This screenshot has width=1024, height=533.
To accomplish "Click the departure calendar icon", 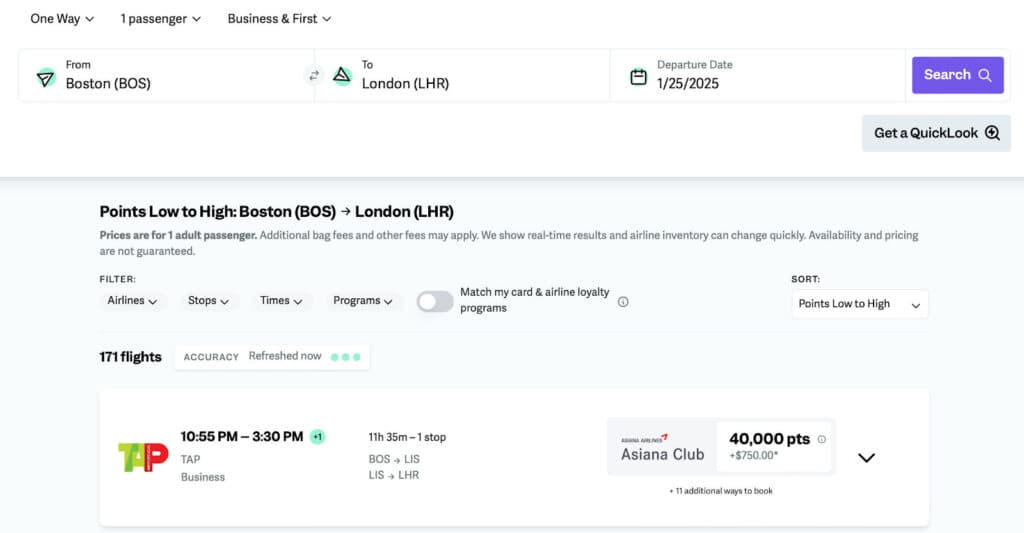I will coord(638,76).
